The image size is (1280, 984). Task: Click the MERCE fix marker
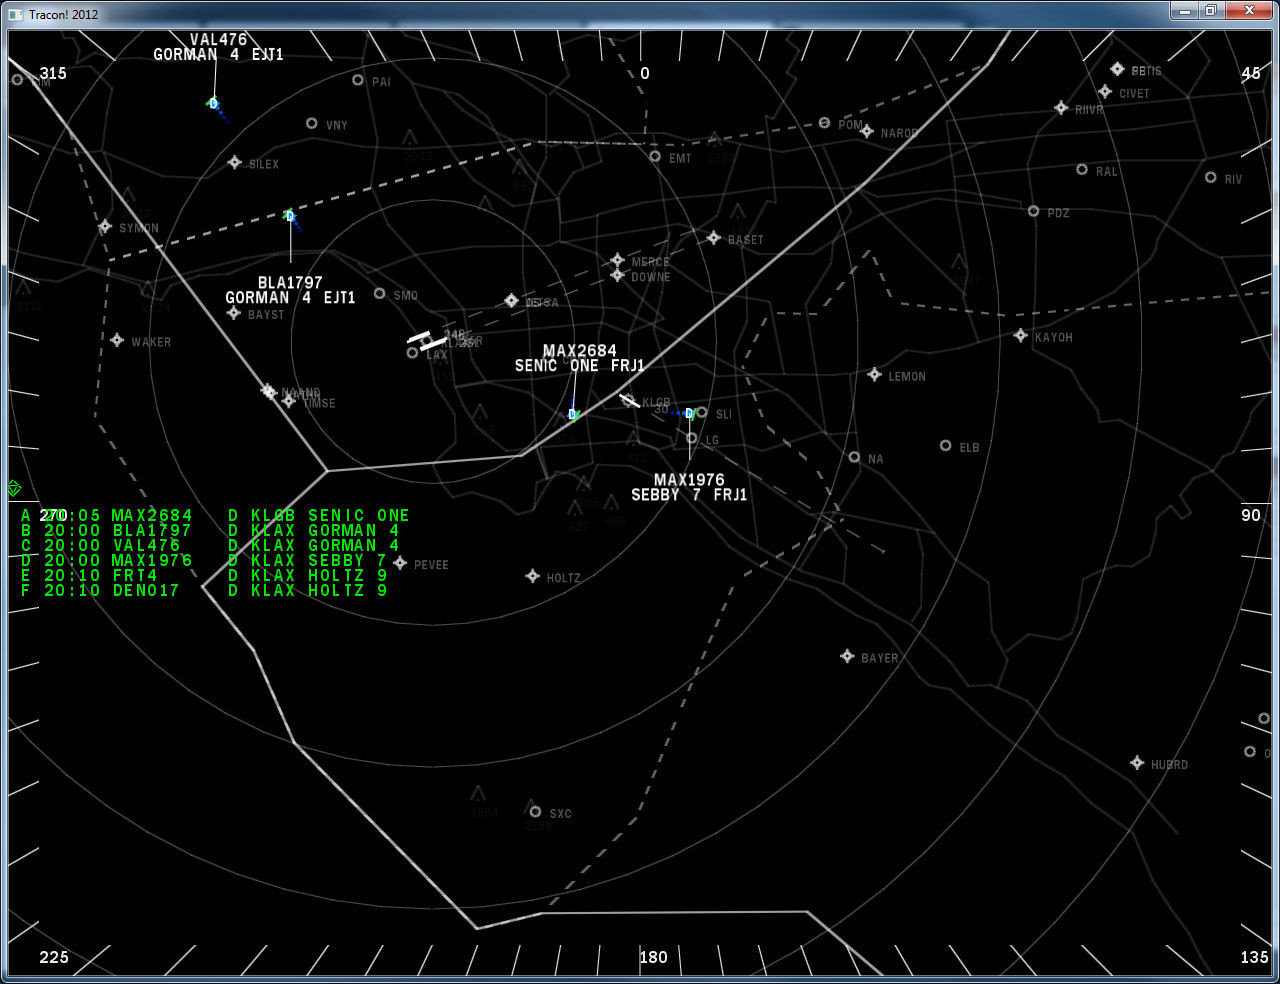pyautogui.click(x=618, y=260)
